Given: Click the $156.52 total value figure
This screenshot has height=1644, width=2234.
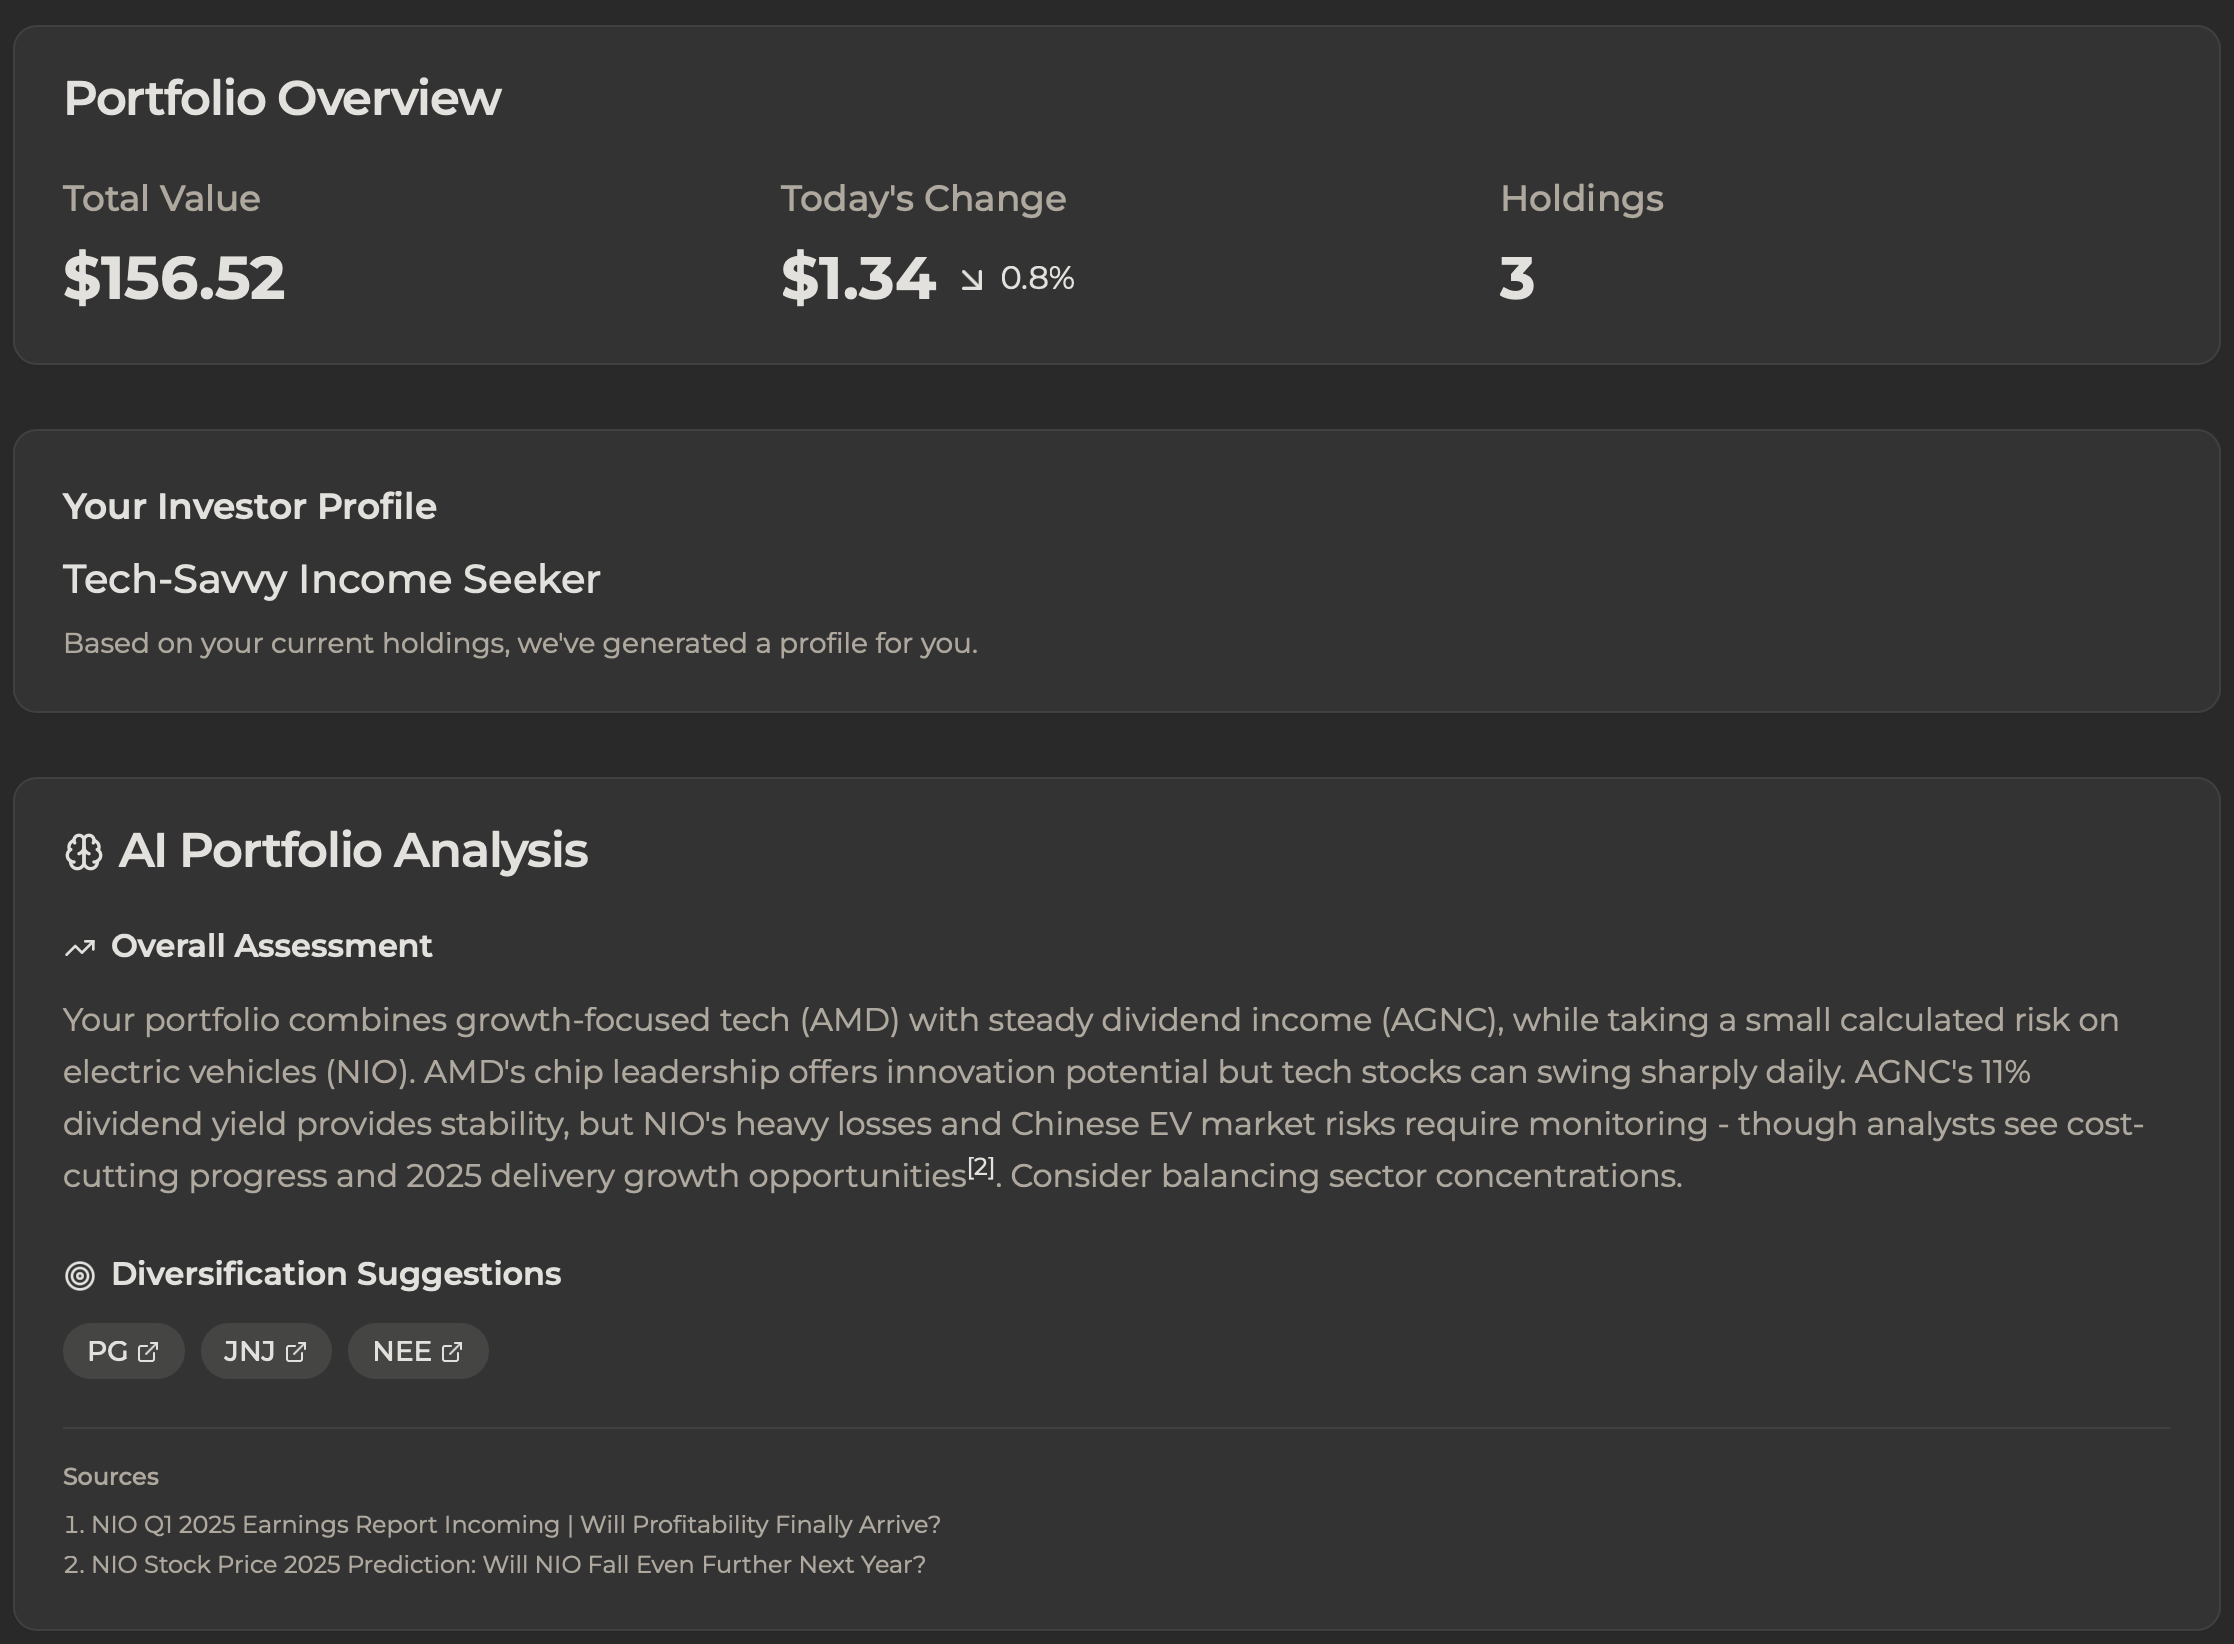Looking at the screenshot, I should pos(174,278).
